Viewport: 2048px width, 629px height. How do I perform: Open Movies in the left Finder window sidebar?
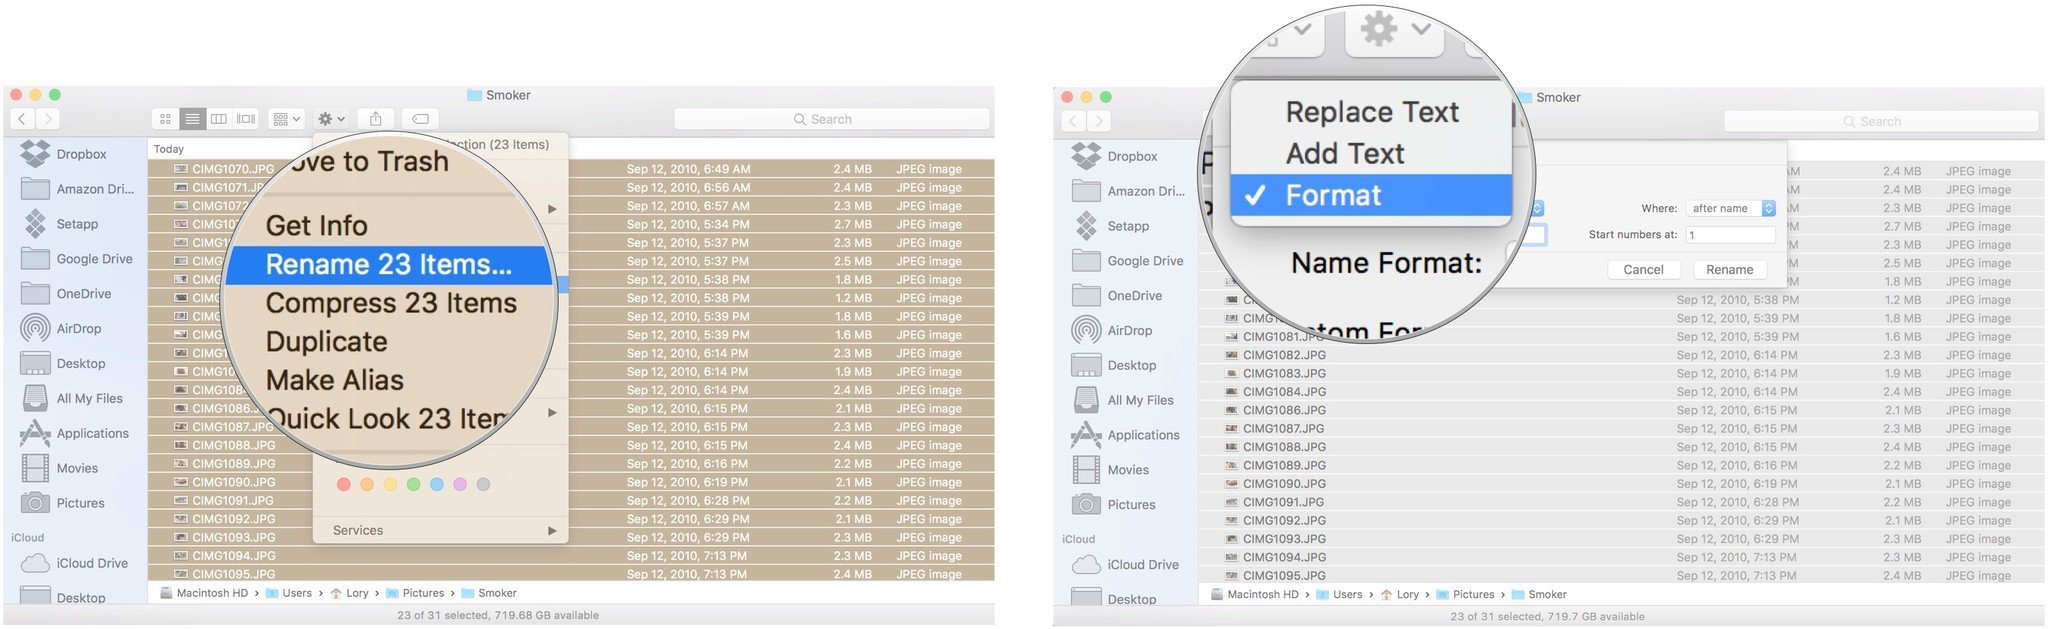60,468
